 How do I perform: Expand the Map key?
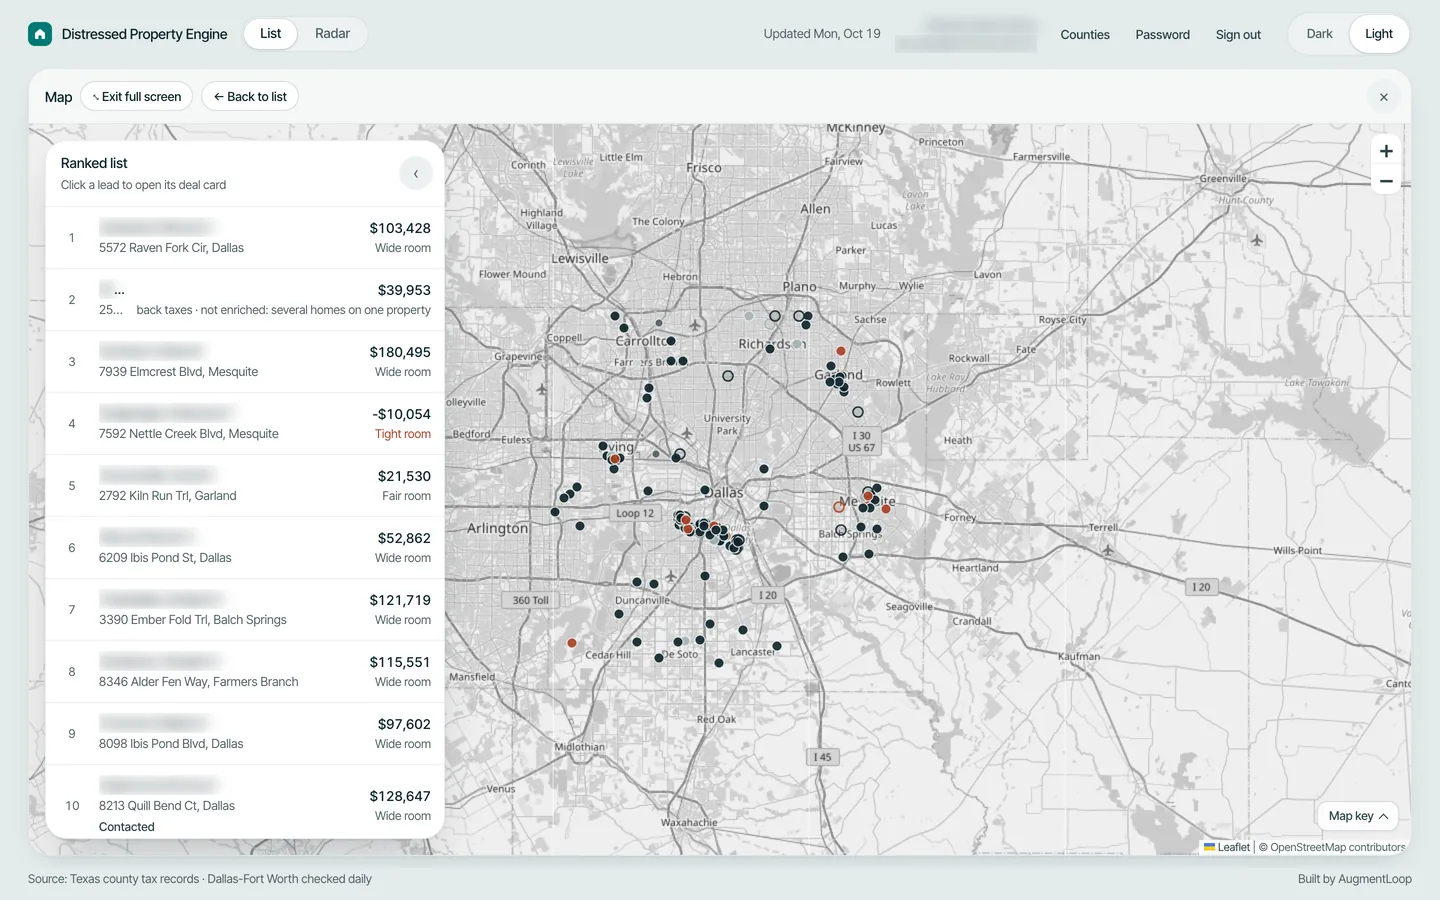coord(1358,816)
